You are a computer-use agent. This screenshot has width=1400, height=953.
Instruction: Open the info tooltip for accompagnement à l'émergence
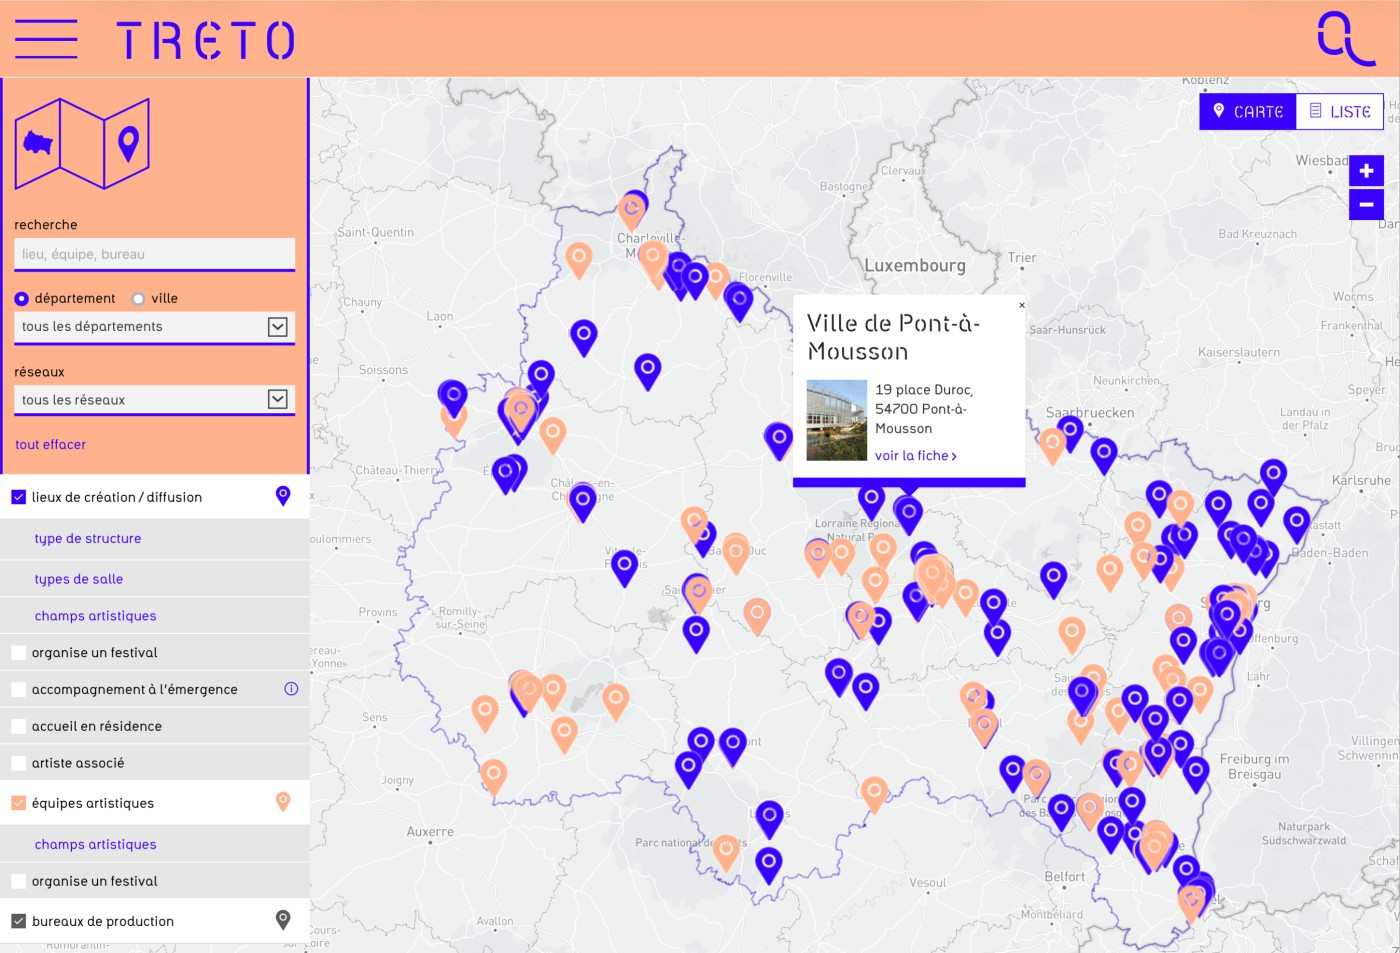[x=291, y=688]
